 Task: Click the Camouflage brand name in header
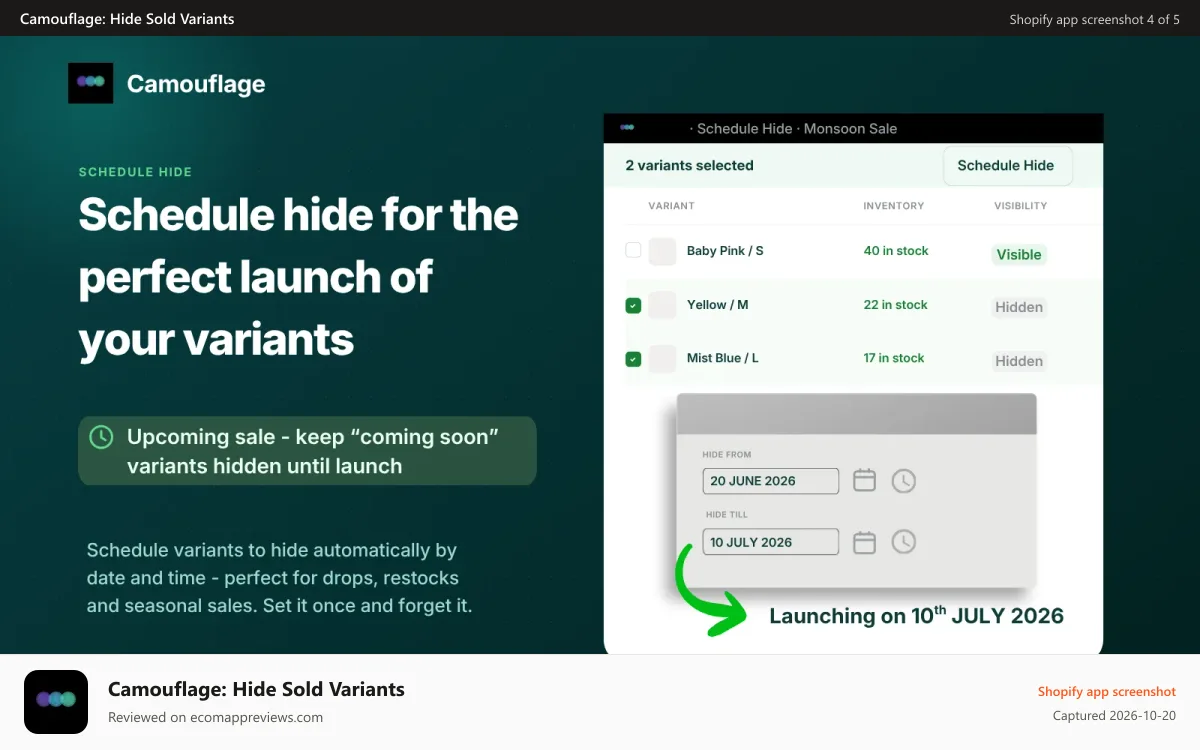(x=196, y=84)
